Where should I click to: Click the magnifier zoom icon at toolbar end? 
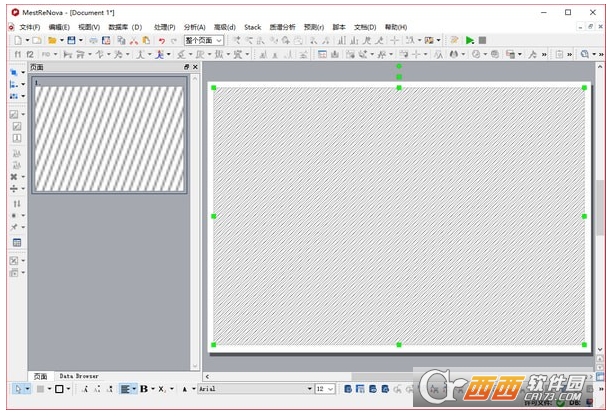[x=584, y=54]
